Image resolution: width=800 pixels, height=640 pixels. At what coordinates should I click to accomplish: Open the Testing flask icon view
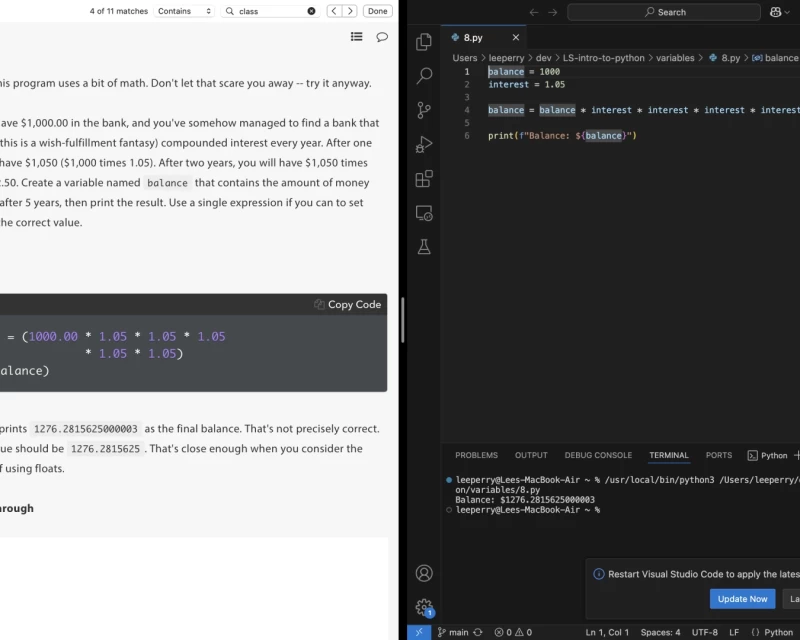[424, 247]
